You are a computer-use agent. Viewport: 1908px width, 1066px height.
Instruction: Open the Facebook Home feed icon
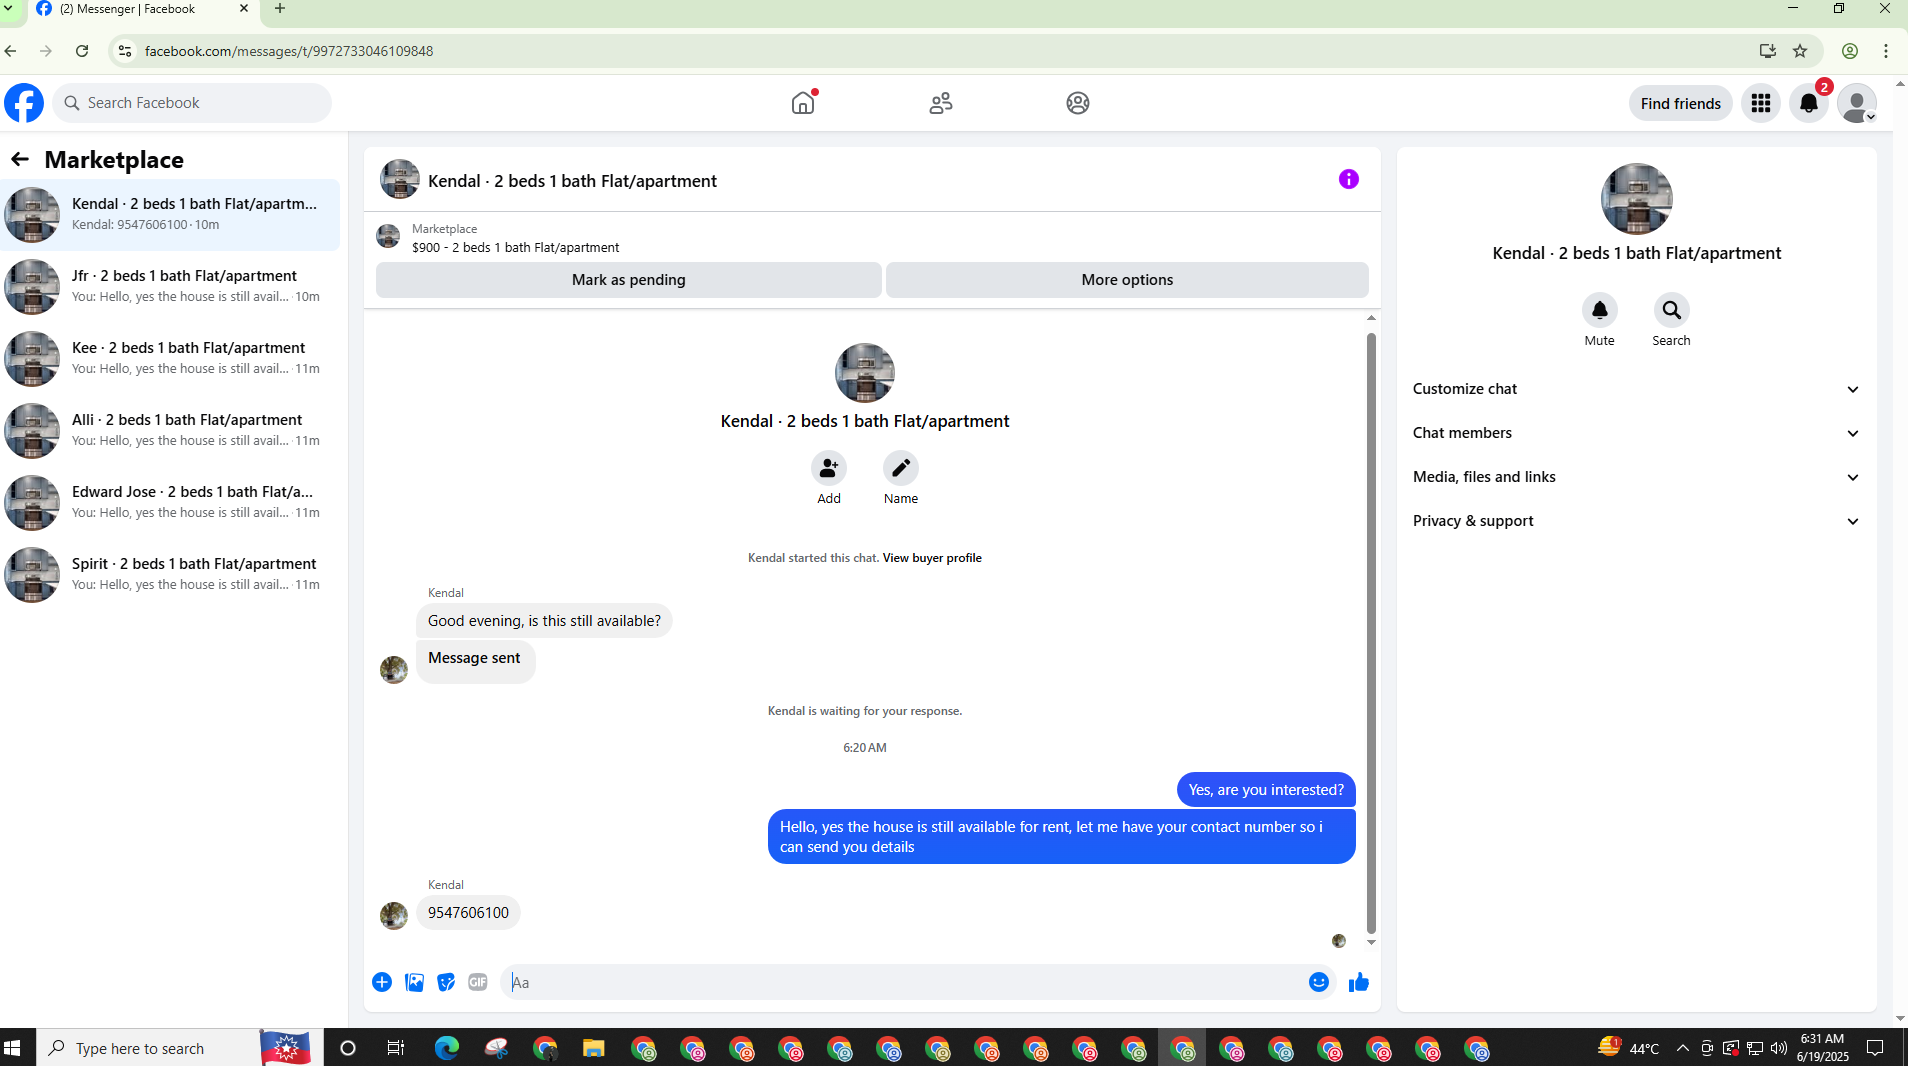click(803, 103)
